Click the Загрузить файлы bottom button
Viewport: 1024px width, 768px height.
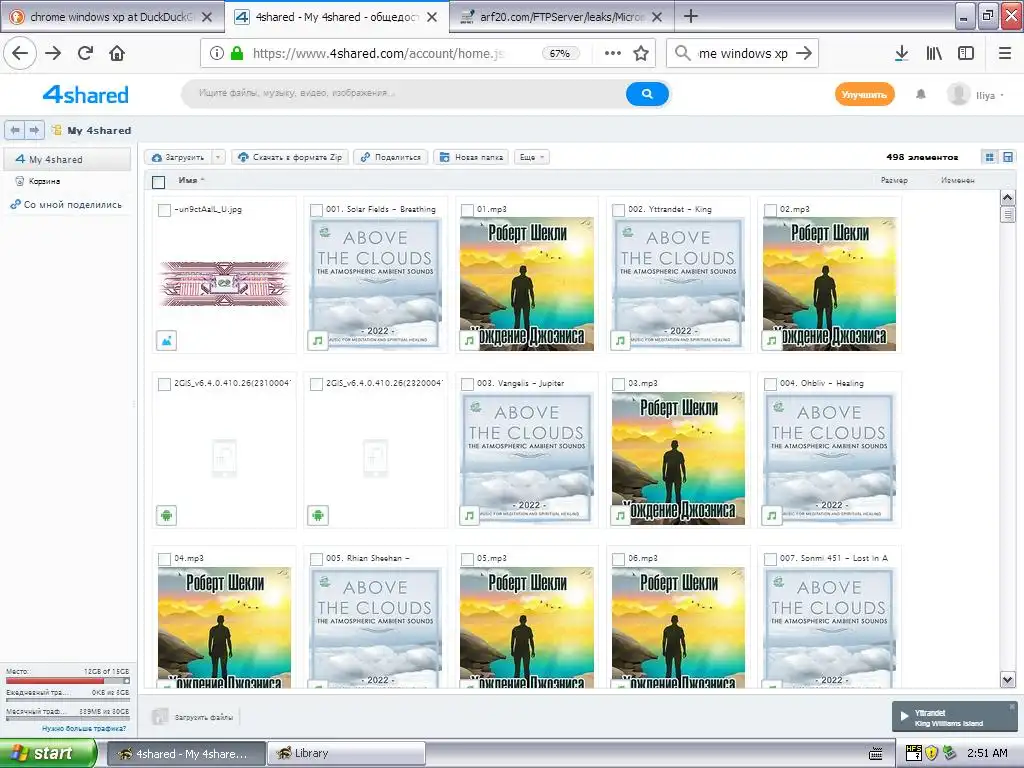195,717
